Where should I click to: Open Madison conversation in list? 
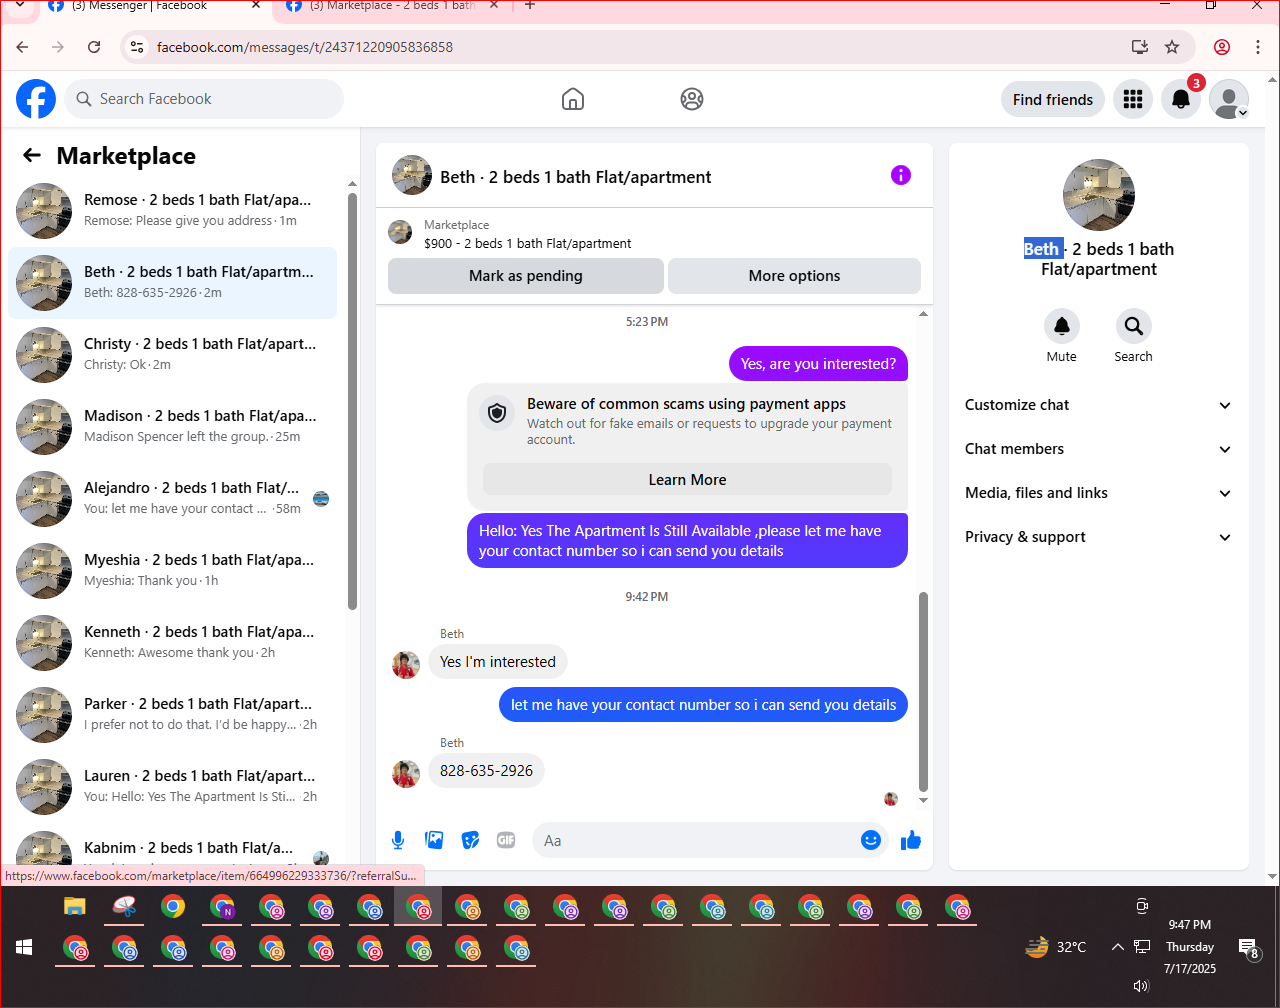[172, 426]
